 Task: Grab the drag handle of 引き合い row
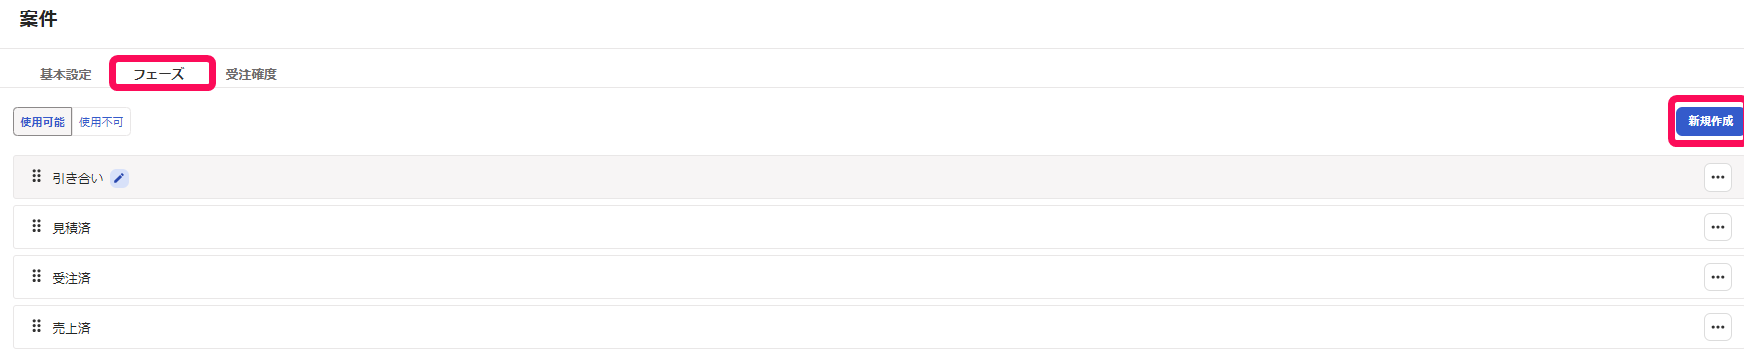click(x=36, y=176)
